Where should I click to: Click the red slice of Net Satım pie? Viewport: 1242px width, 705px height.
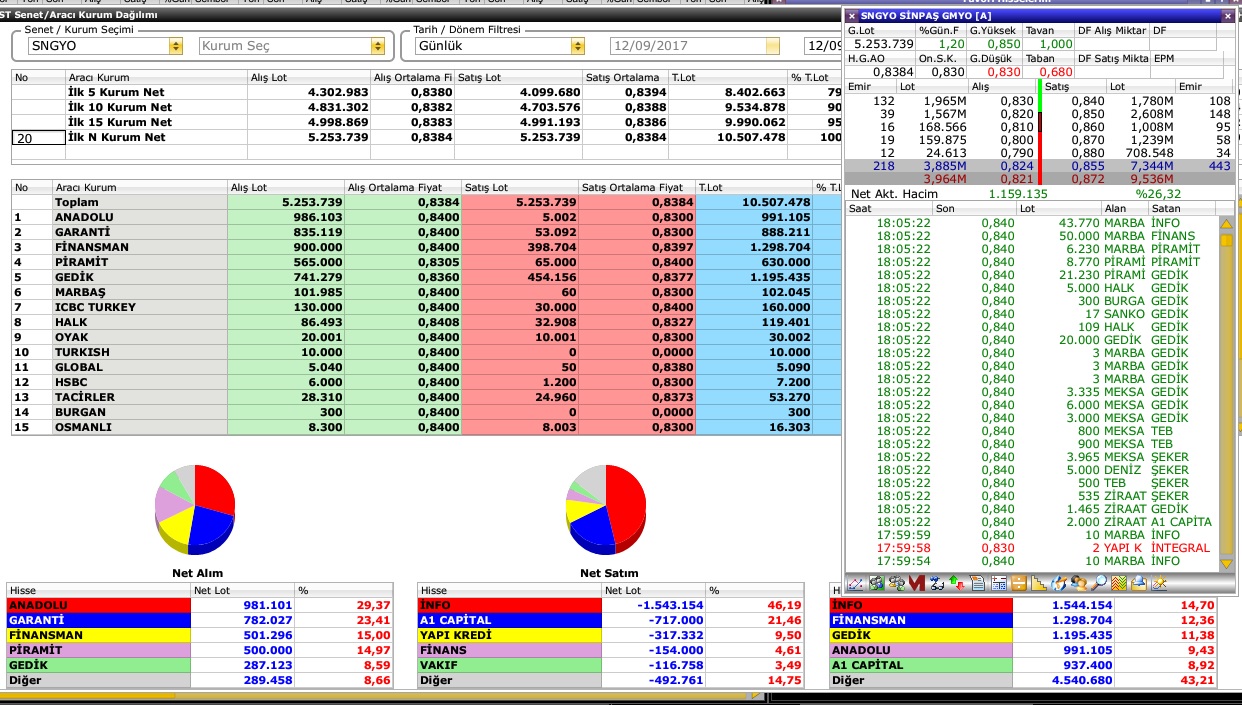tap(626, 505)
